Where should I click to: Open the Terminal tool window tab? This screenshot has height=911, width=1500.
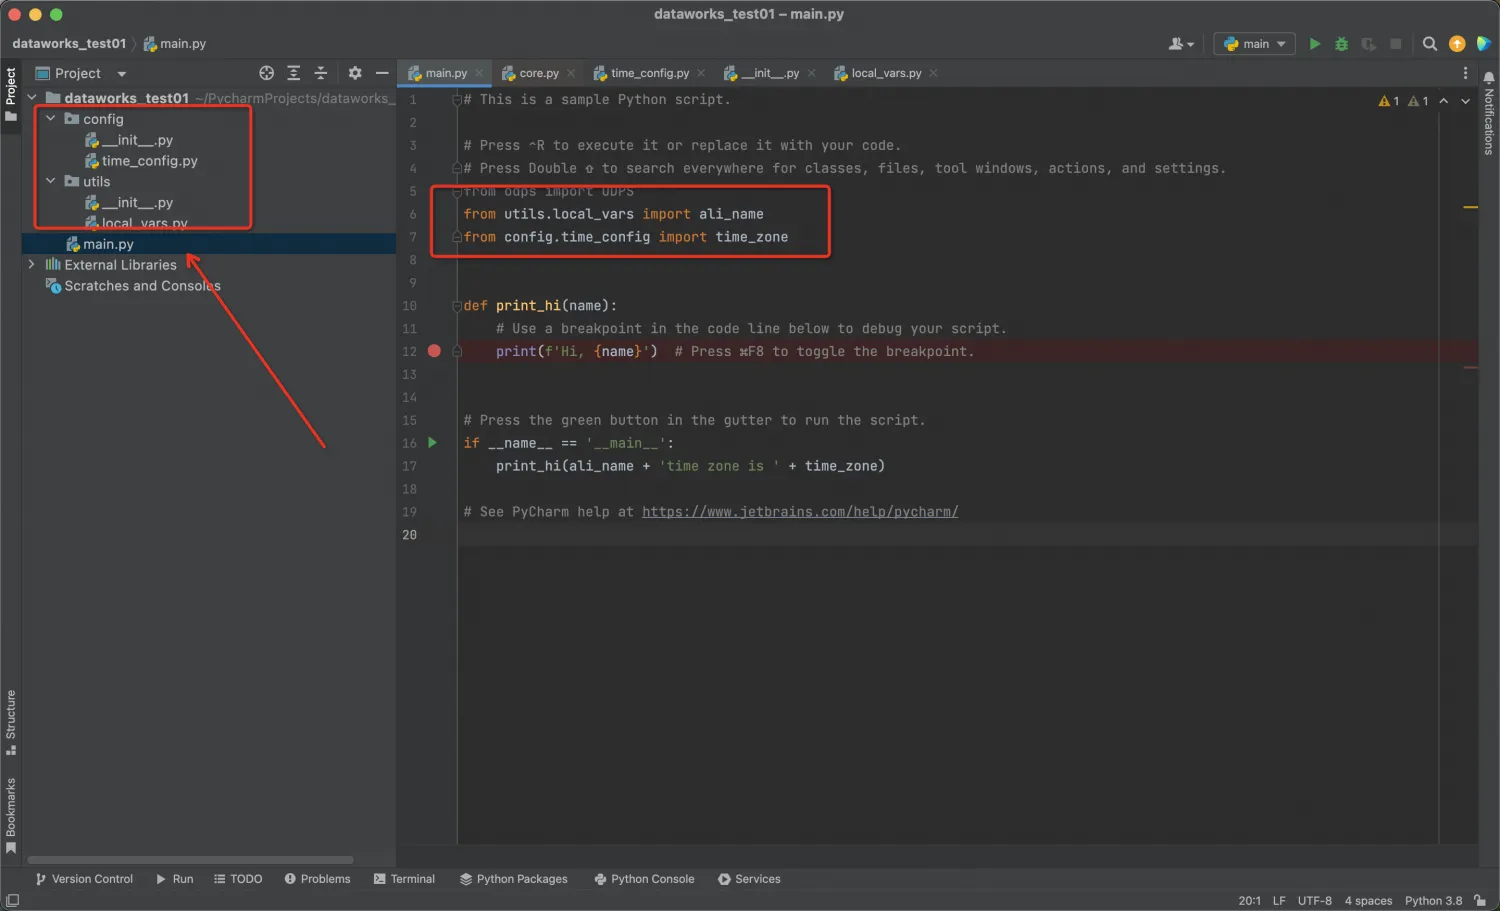(x=404, y=879)
